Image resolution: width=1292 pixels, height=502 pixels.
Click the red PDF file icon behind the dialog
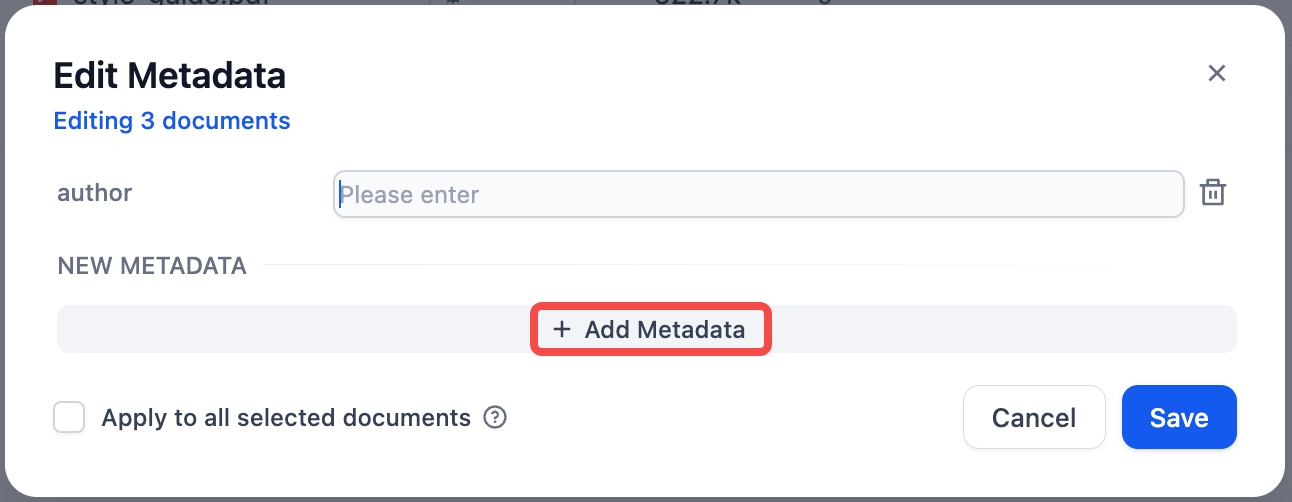click(44, 2)
